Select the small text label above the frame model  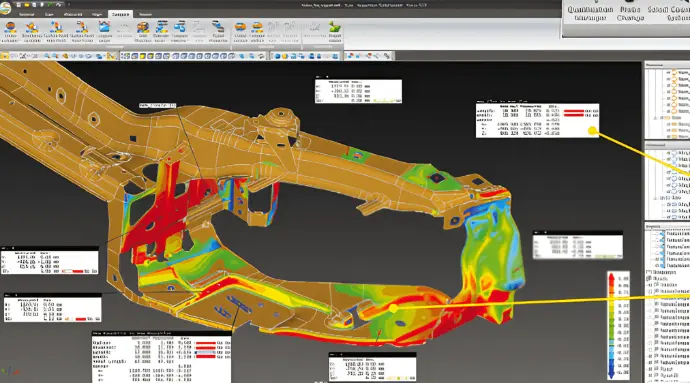tap(158, 106)
